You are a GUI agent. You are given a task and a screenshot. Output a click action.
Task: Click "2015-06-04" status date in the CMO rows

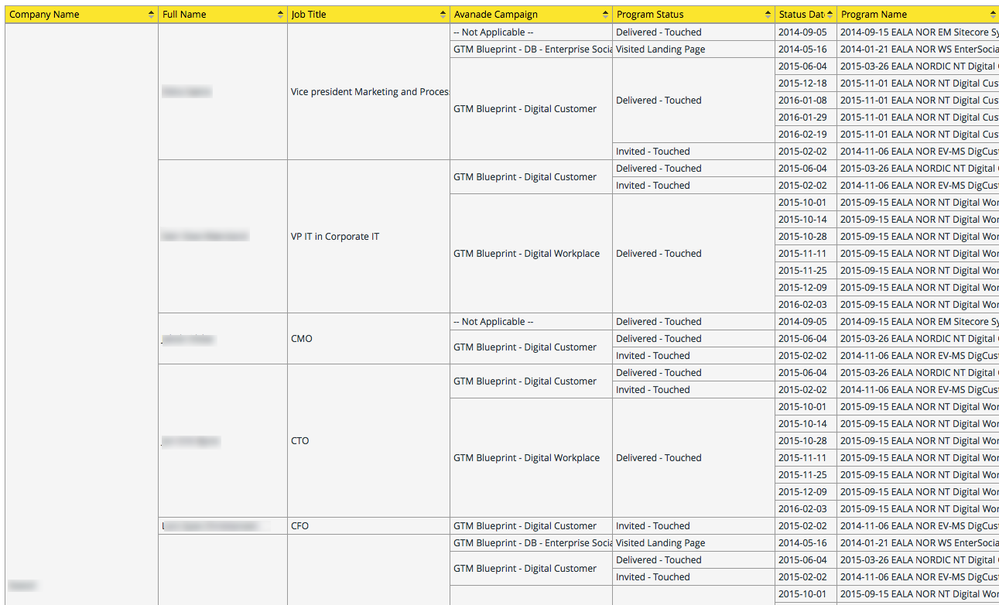(806, 339)
